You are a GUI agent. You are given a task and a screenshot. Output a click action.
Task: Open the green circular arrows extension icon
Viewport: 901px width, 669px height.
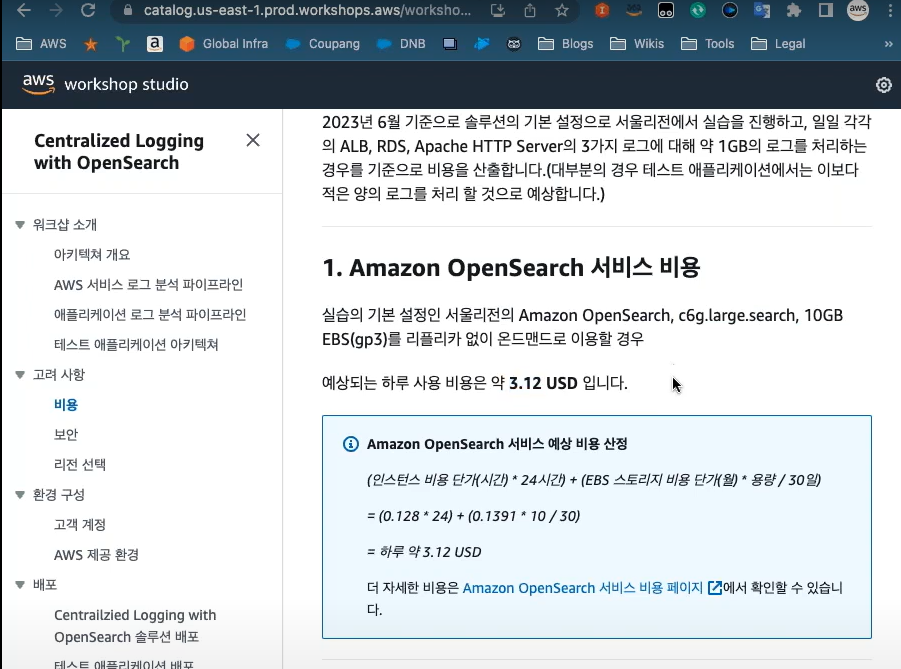tap(698, 10)
